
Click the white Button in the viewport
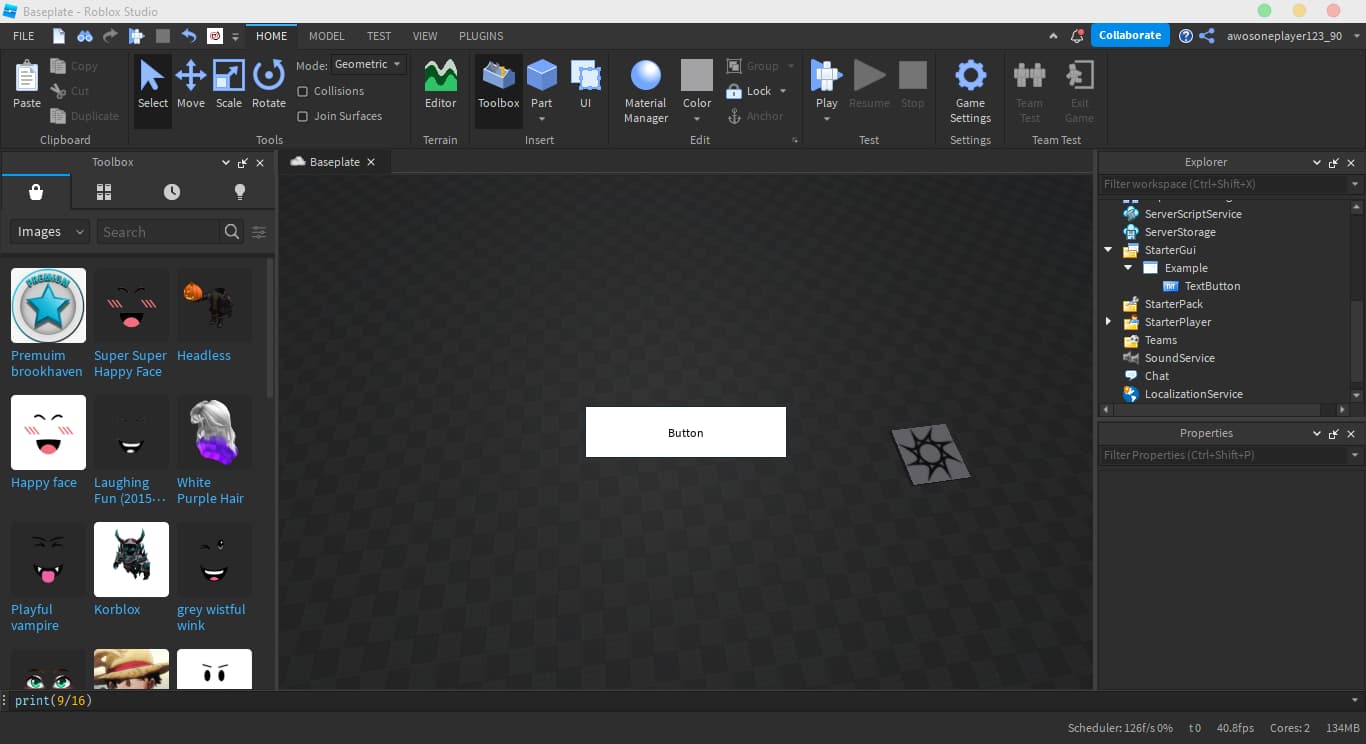tap(686, 432)
